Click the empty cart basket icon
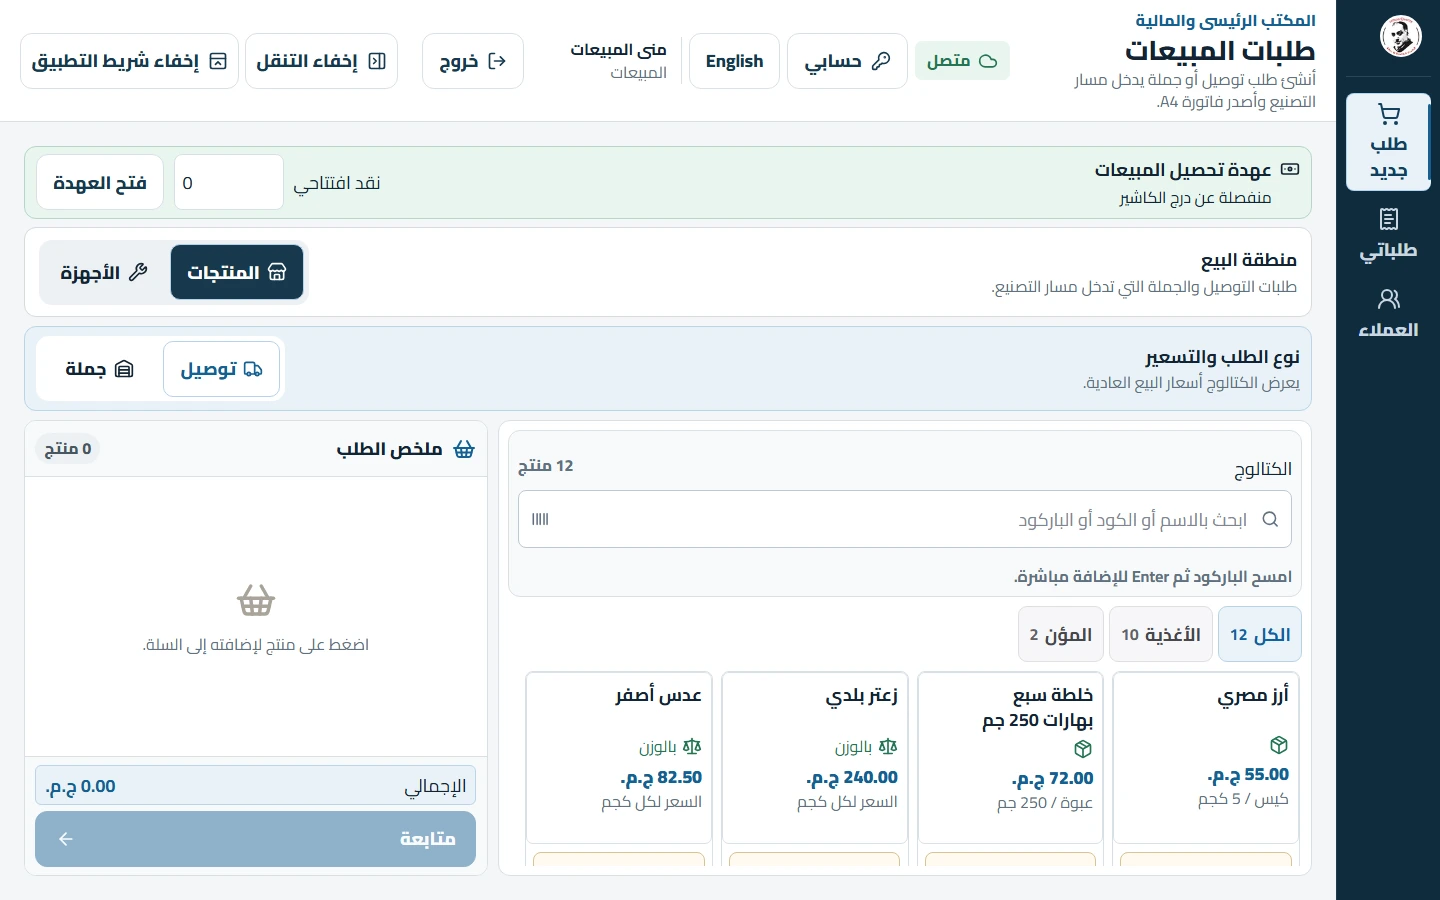The image size is (1440, 900). point(256,600)
